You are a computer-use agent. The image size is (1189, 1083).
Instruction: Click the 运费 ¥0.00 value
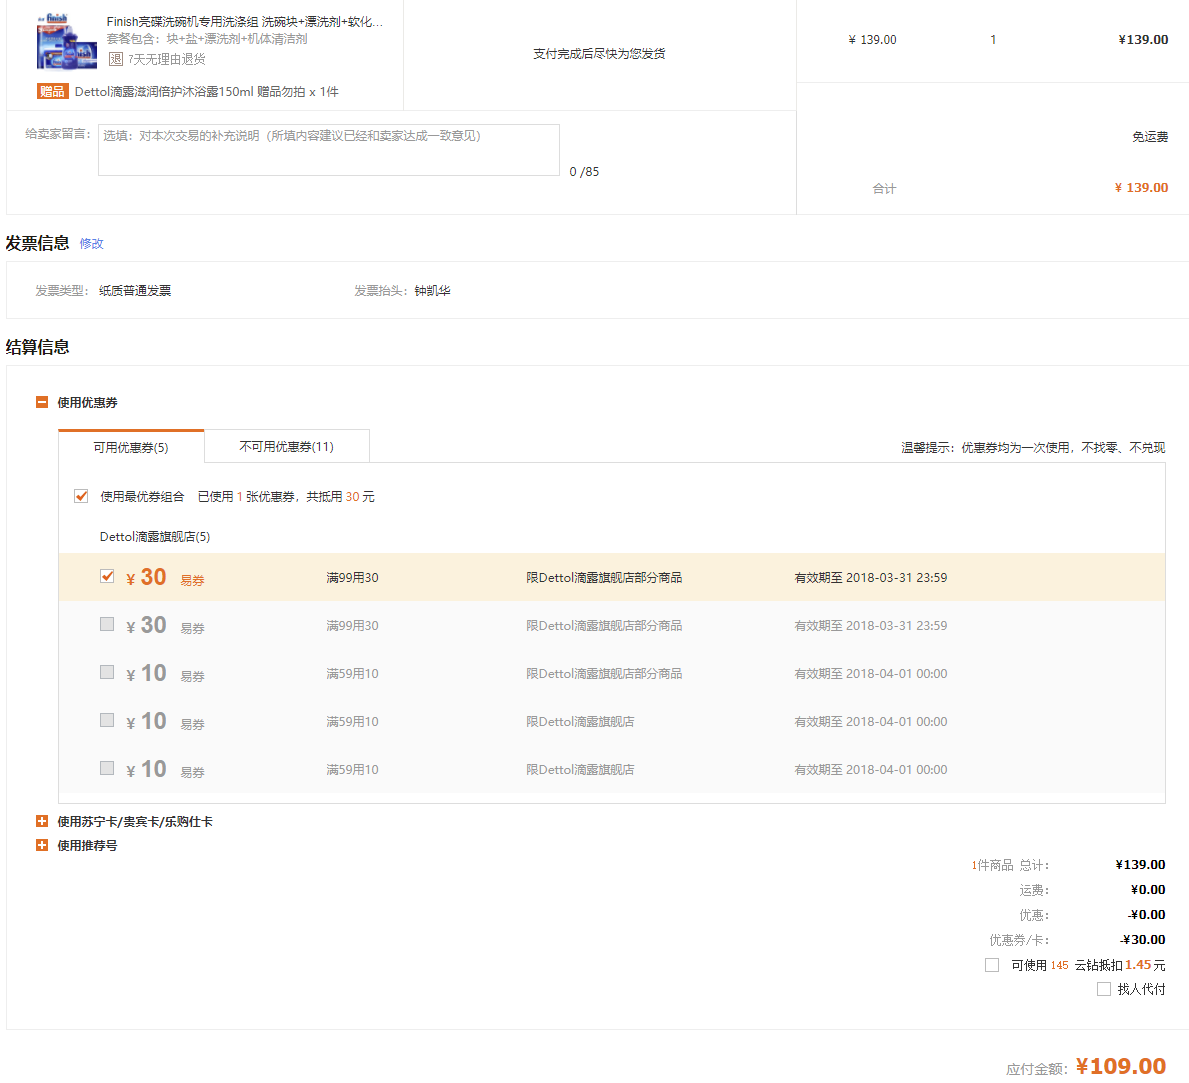pyautogui.click(x=1147, y=890)
